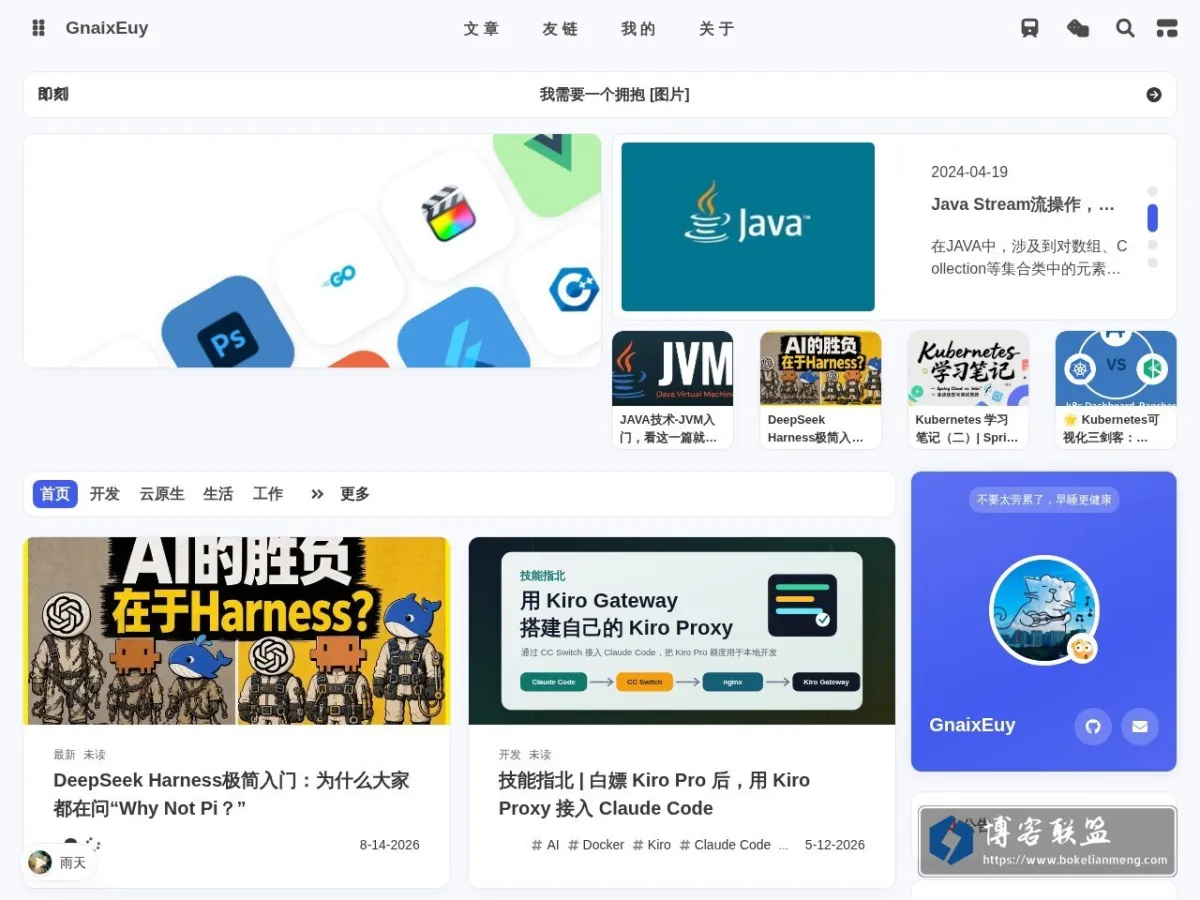Open the grid apps menu icon
Viewport: 1200px width, 900px height.
coord(38,28)
